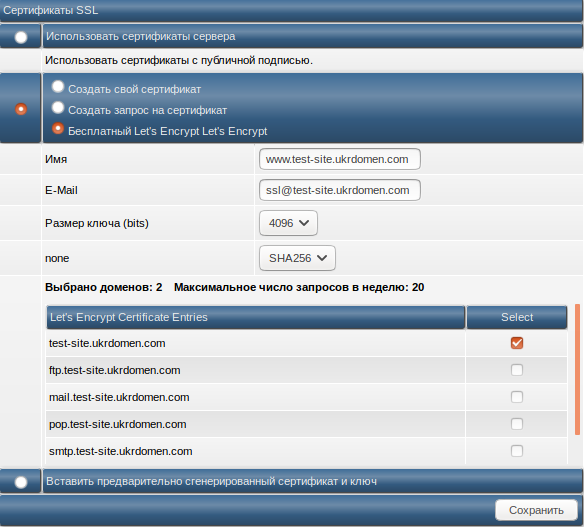Choose "Создать запрос на сертификат" radio option
Screen dimensions: 584x527
pos(58,108)
